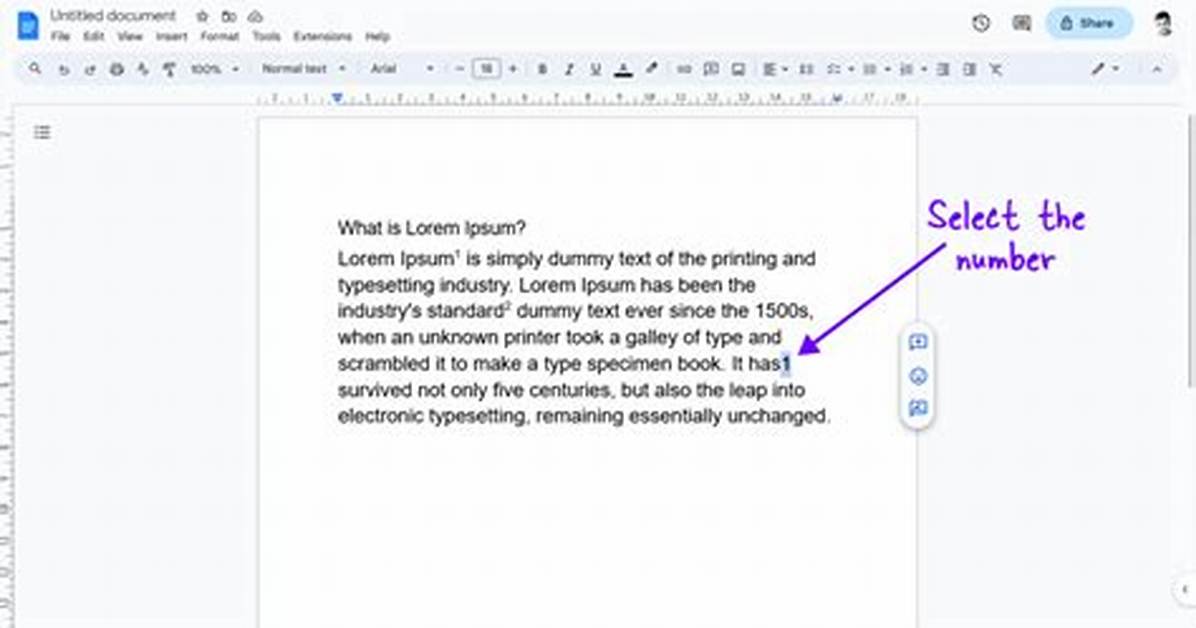Image resolution: width=1196 pixels, height=628 pixels.
Task: Print the document
Action: click(x=117, y=69)
